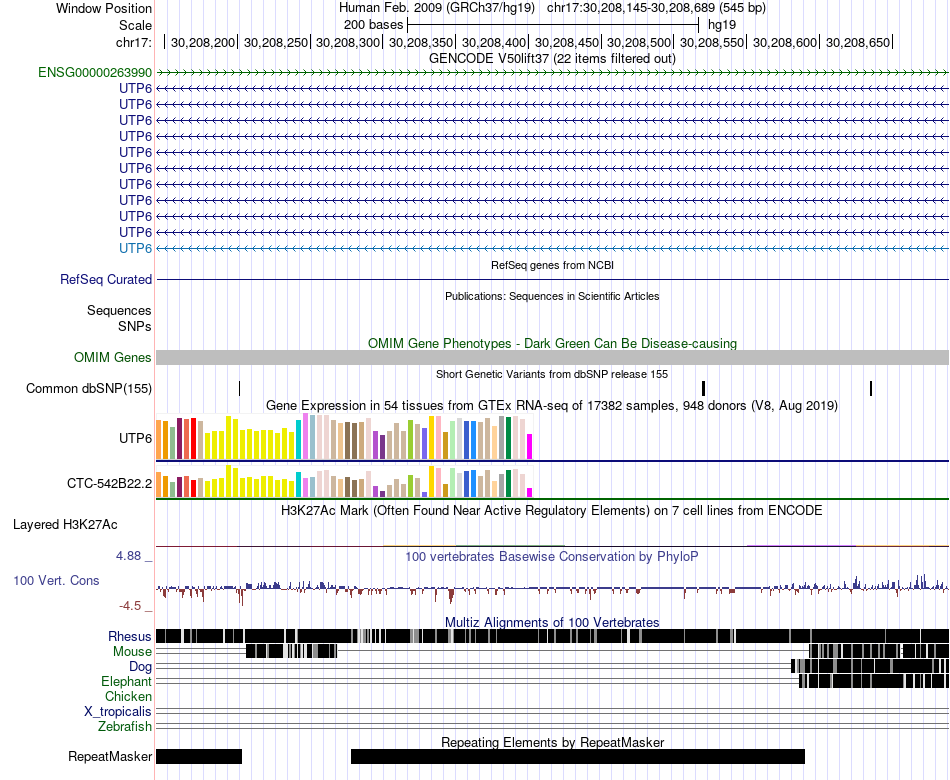This screenshot has width=950, height=780.
Task: Select the short first RepeatMasker block
Action: coord(199,756)
